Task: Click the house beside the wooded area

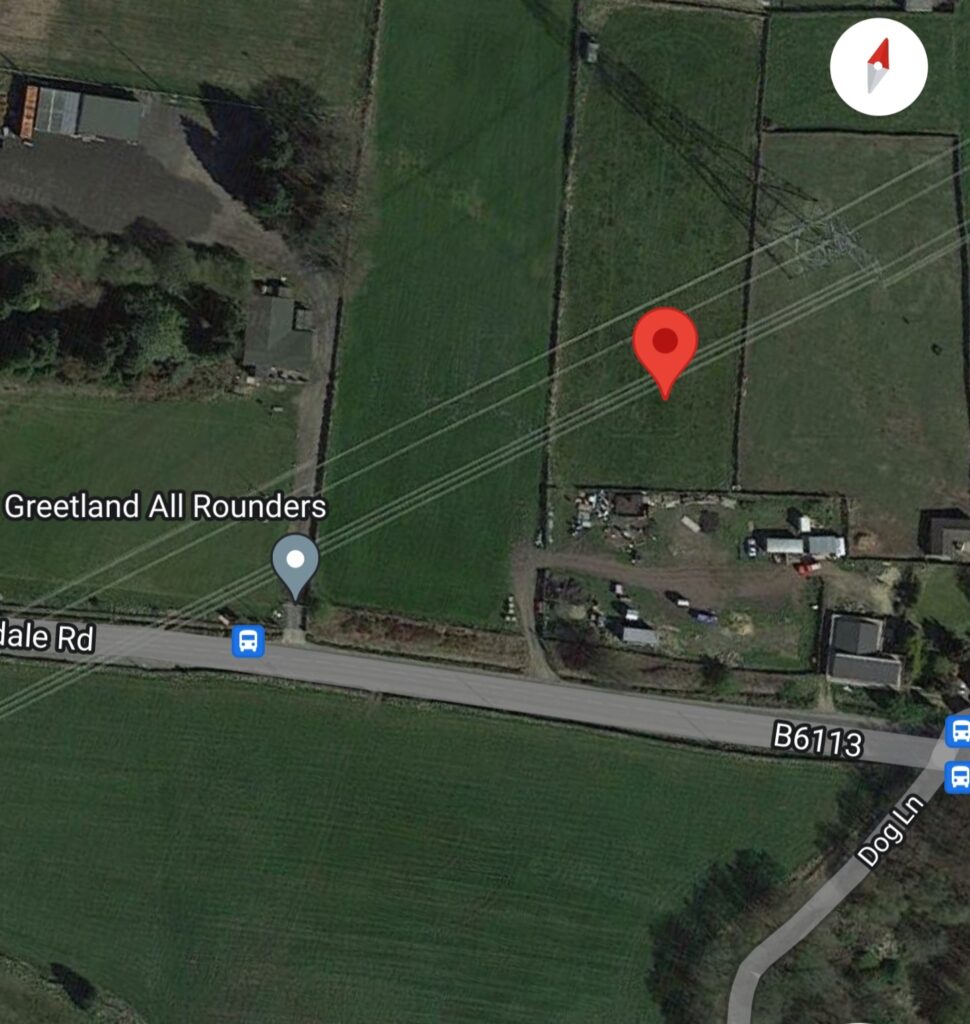Action: pyautogui.click(x=278, y=334)
